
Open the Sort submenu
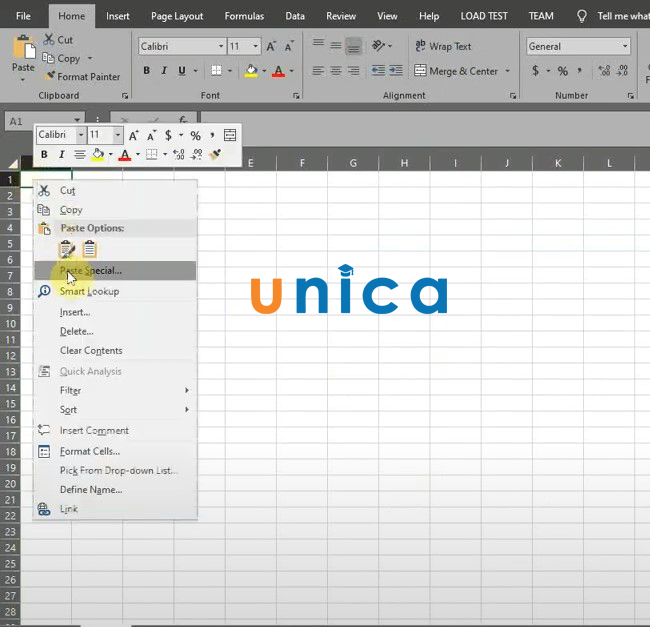(115, 409)
